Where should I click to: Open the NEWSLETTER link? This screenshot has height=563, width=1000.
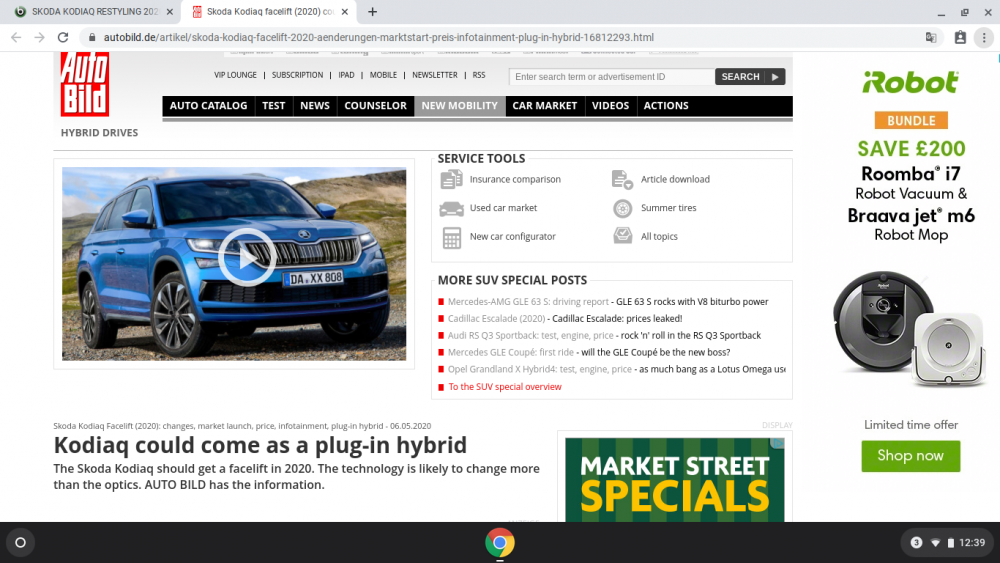pos(435,75)
